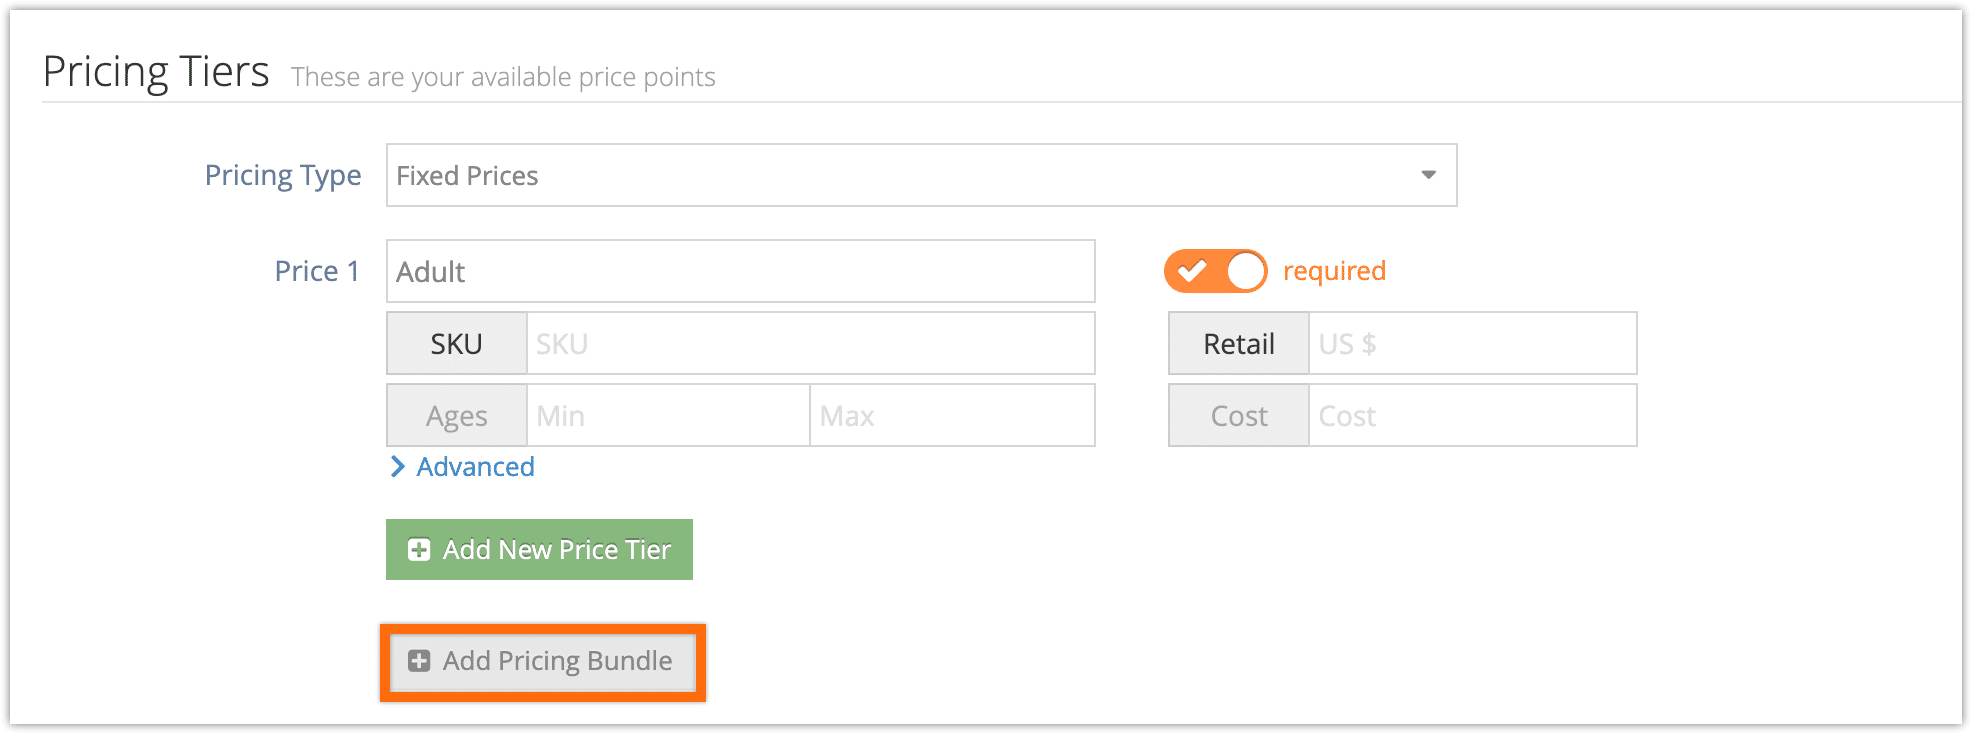Click the checkmark inside the required switch
1972x734 pixels.
(x=1191, y=271)
